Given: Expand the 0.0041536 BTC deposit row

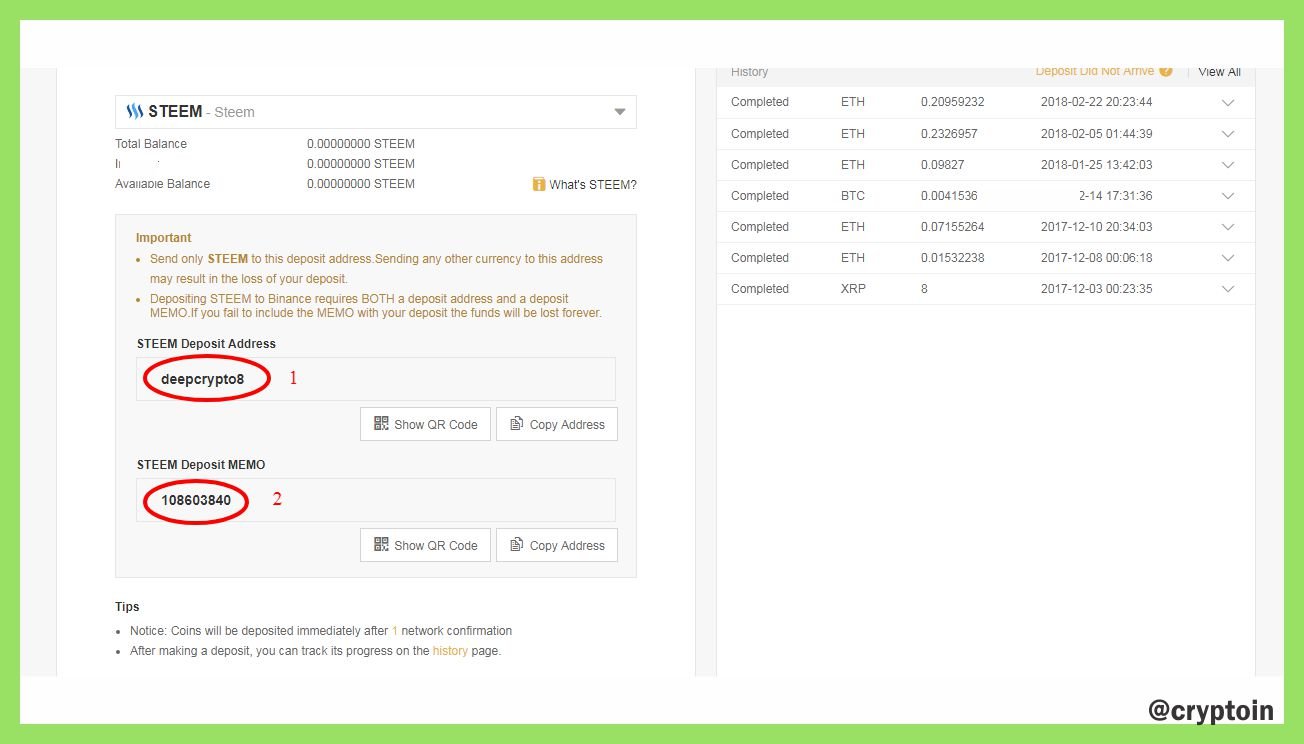Looking at the screenshot, I should point(1228,196).
